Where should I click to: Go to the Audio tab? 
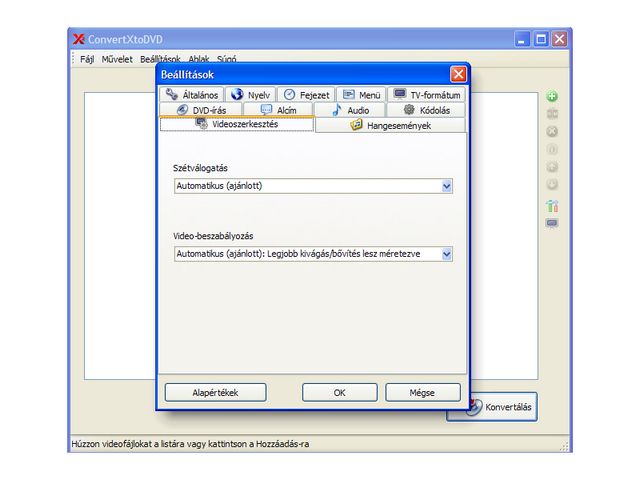tap(350, 110)
